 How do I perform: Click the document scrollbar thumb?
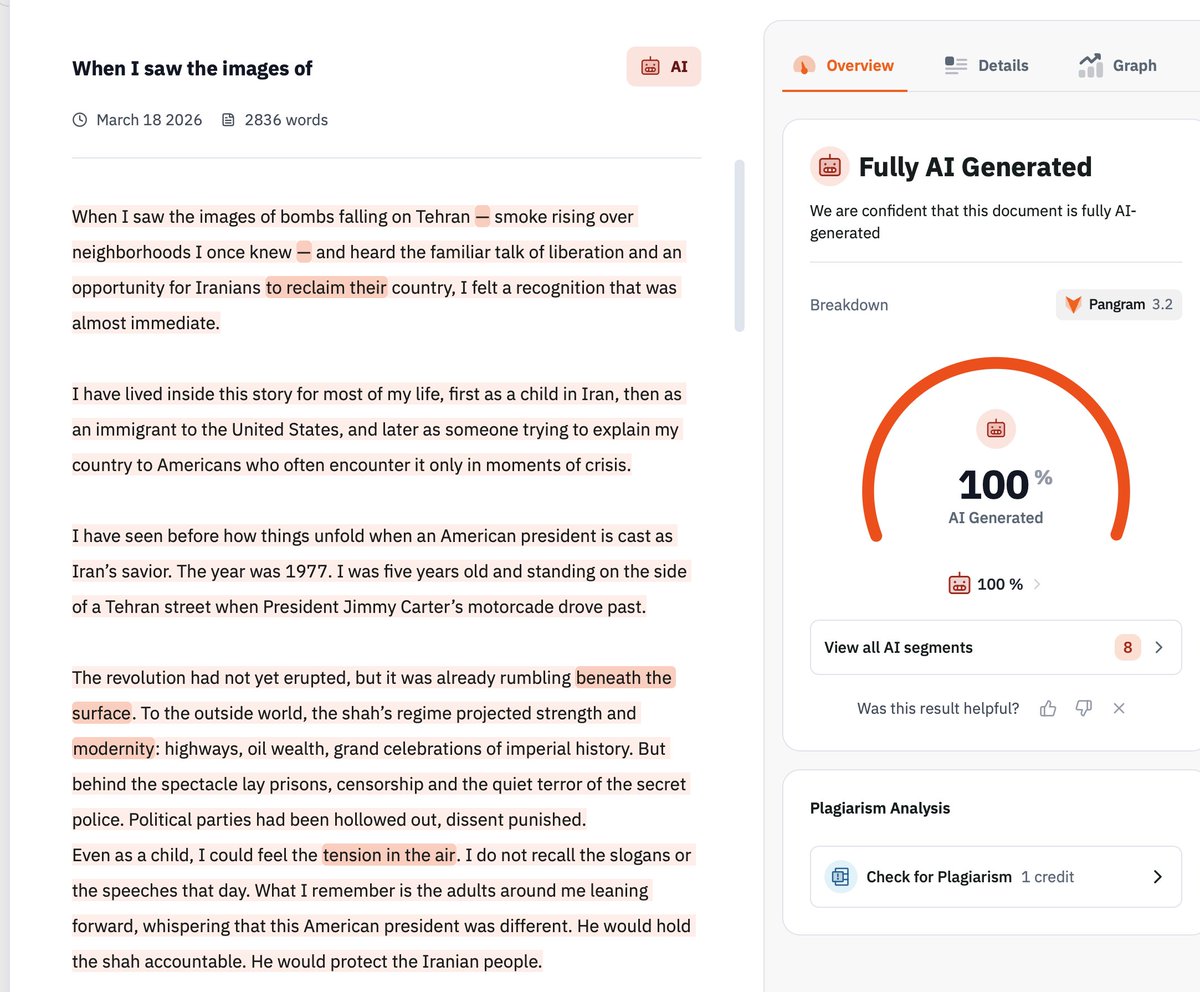pyautogui.click(x=739, y=245)
